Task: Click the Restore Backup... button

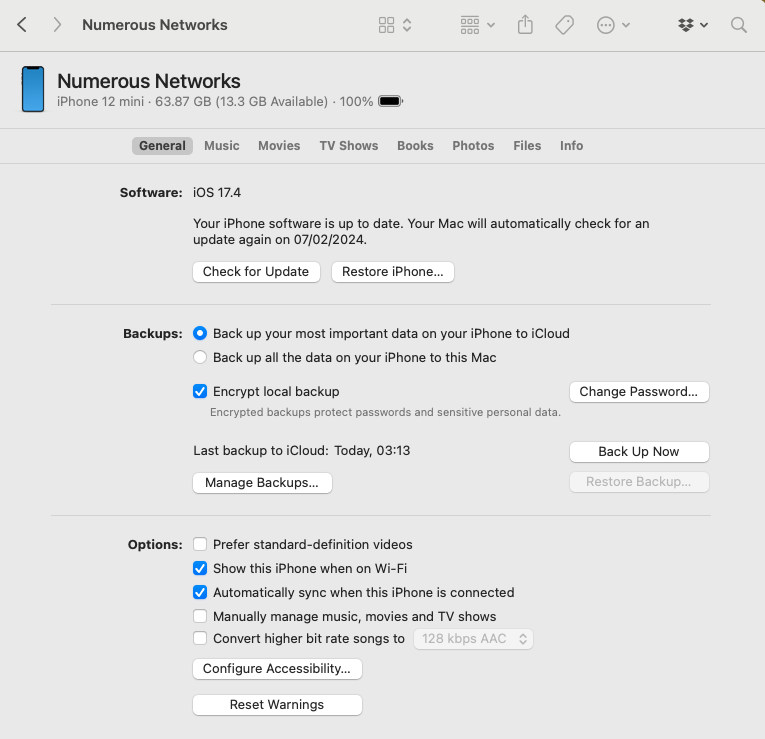Action: pyautogui.click(x=639, y=482)
